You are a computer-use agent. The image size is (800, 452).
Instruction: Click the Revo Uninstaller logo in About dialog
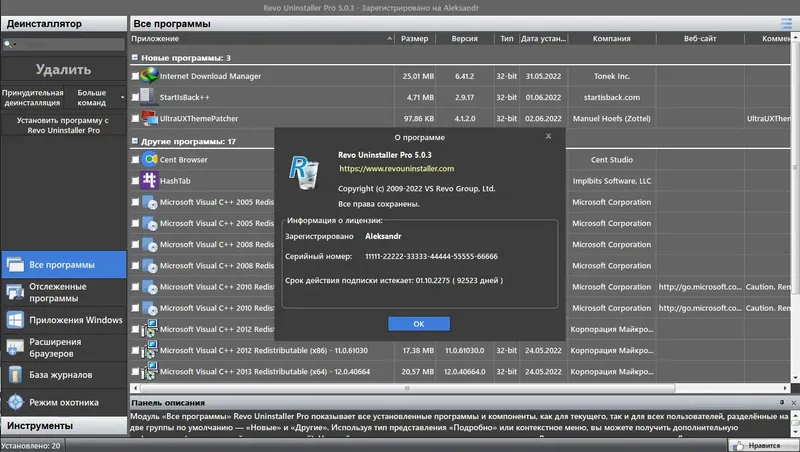pyautogui.click(x=305, y=173)
